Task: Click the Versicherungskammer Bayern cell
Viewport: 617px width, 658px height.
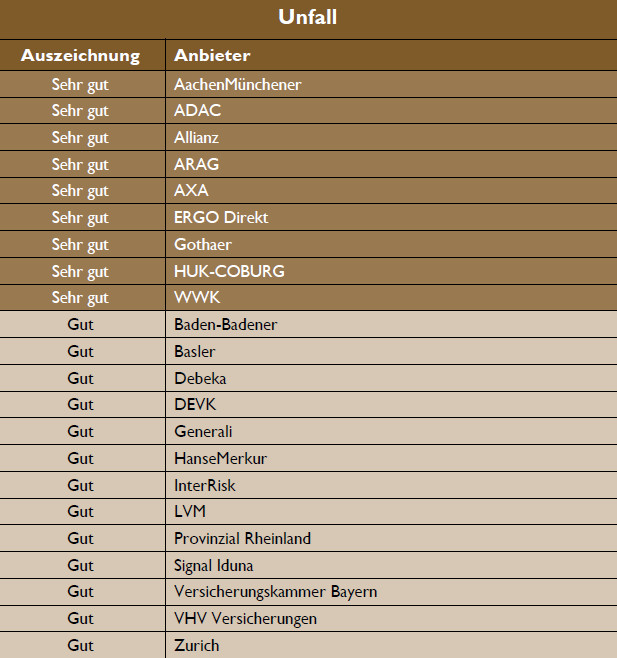Action: tap(275, 592)
